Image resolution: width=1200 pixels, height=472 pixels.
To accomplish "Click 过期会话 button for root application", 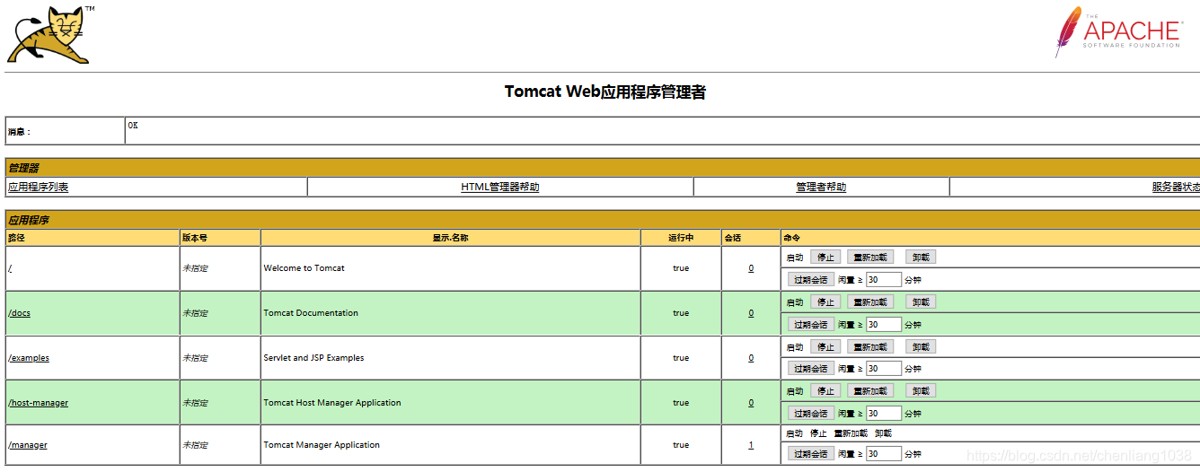I will [x=810, y=280].
